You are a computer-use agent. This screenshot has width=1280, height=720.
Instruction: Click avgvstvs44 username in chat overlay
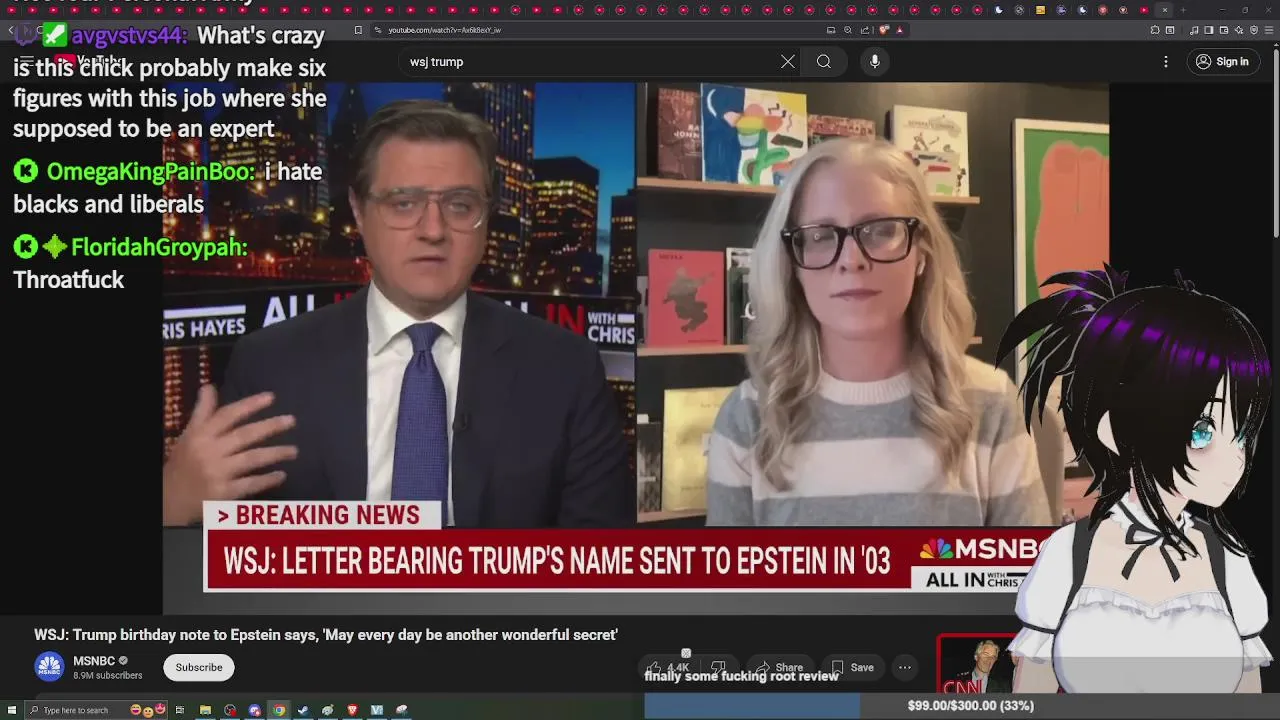tap(128, 36)
